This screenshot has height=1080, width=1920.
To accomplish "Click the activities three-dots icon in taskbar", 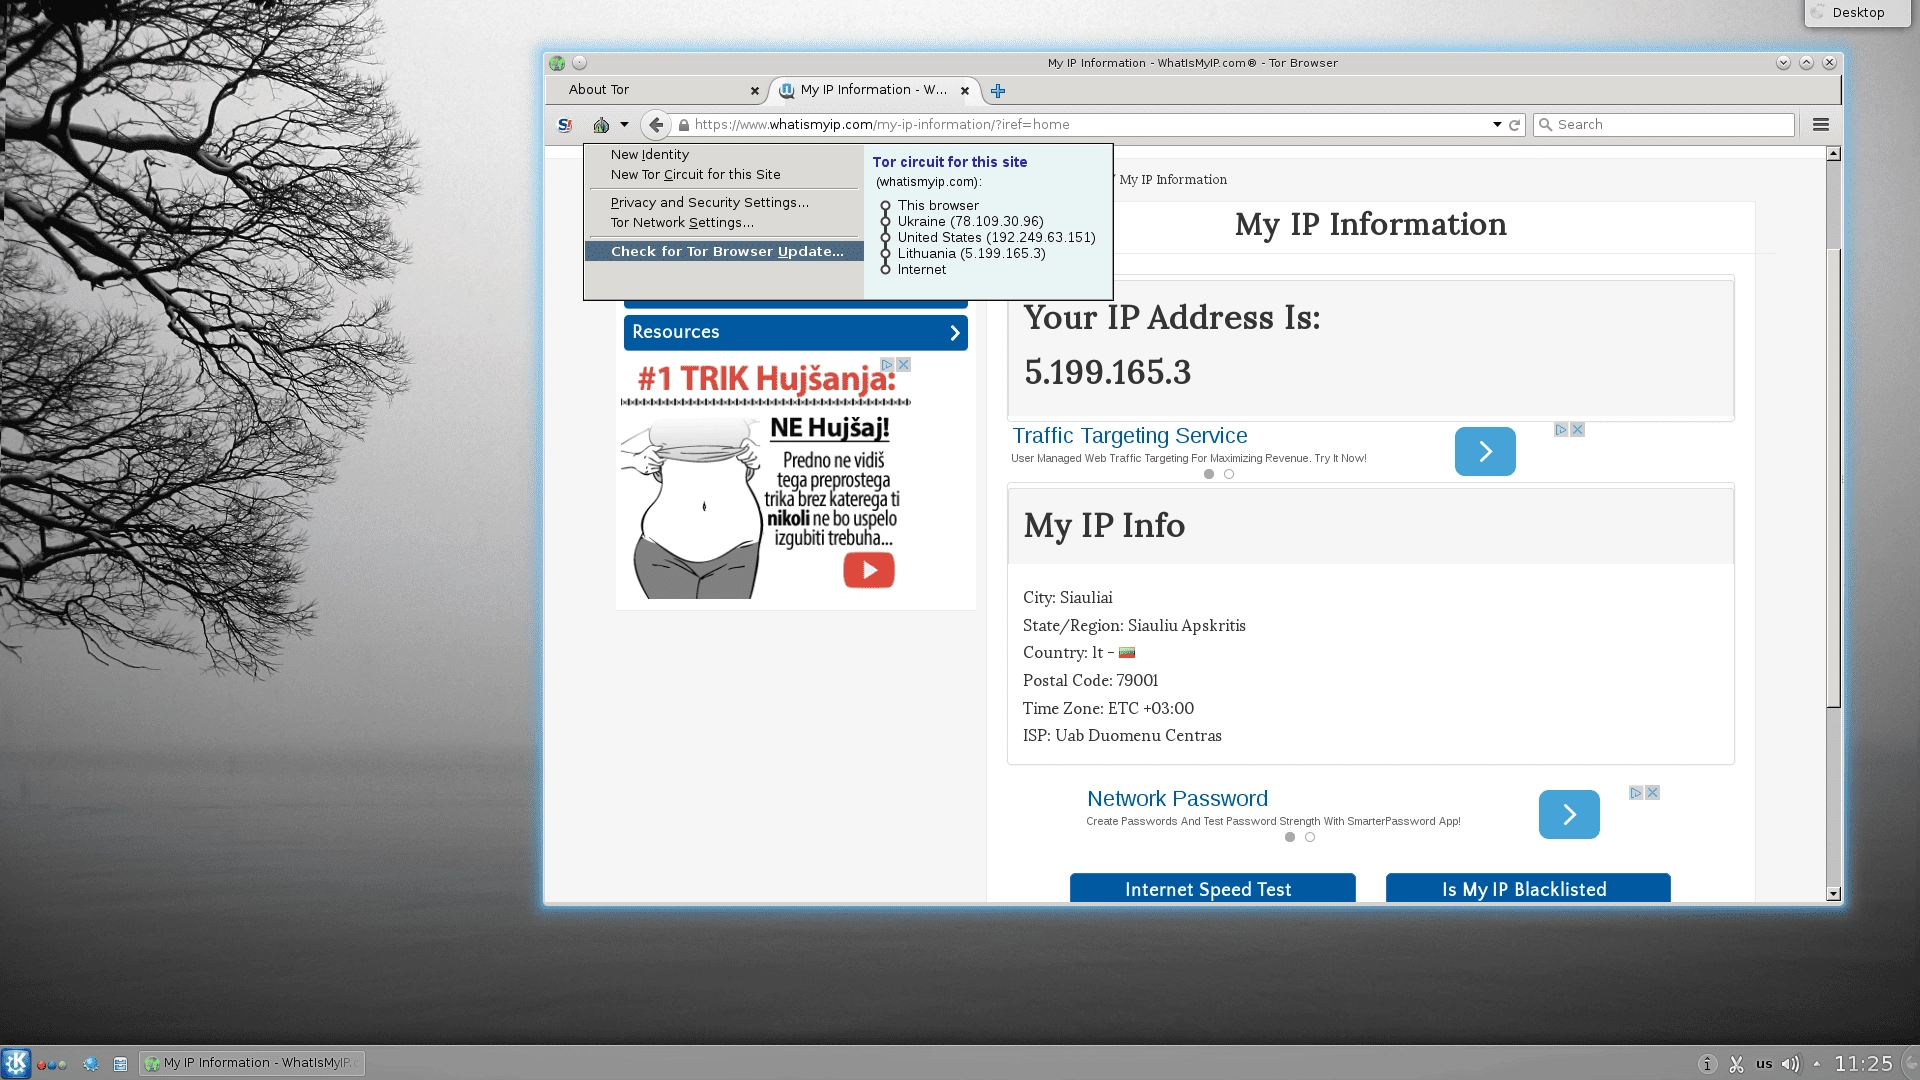I will click(52, 1065).
